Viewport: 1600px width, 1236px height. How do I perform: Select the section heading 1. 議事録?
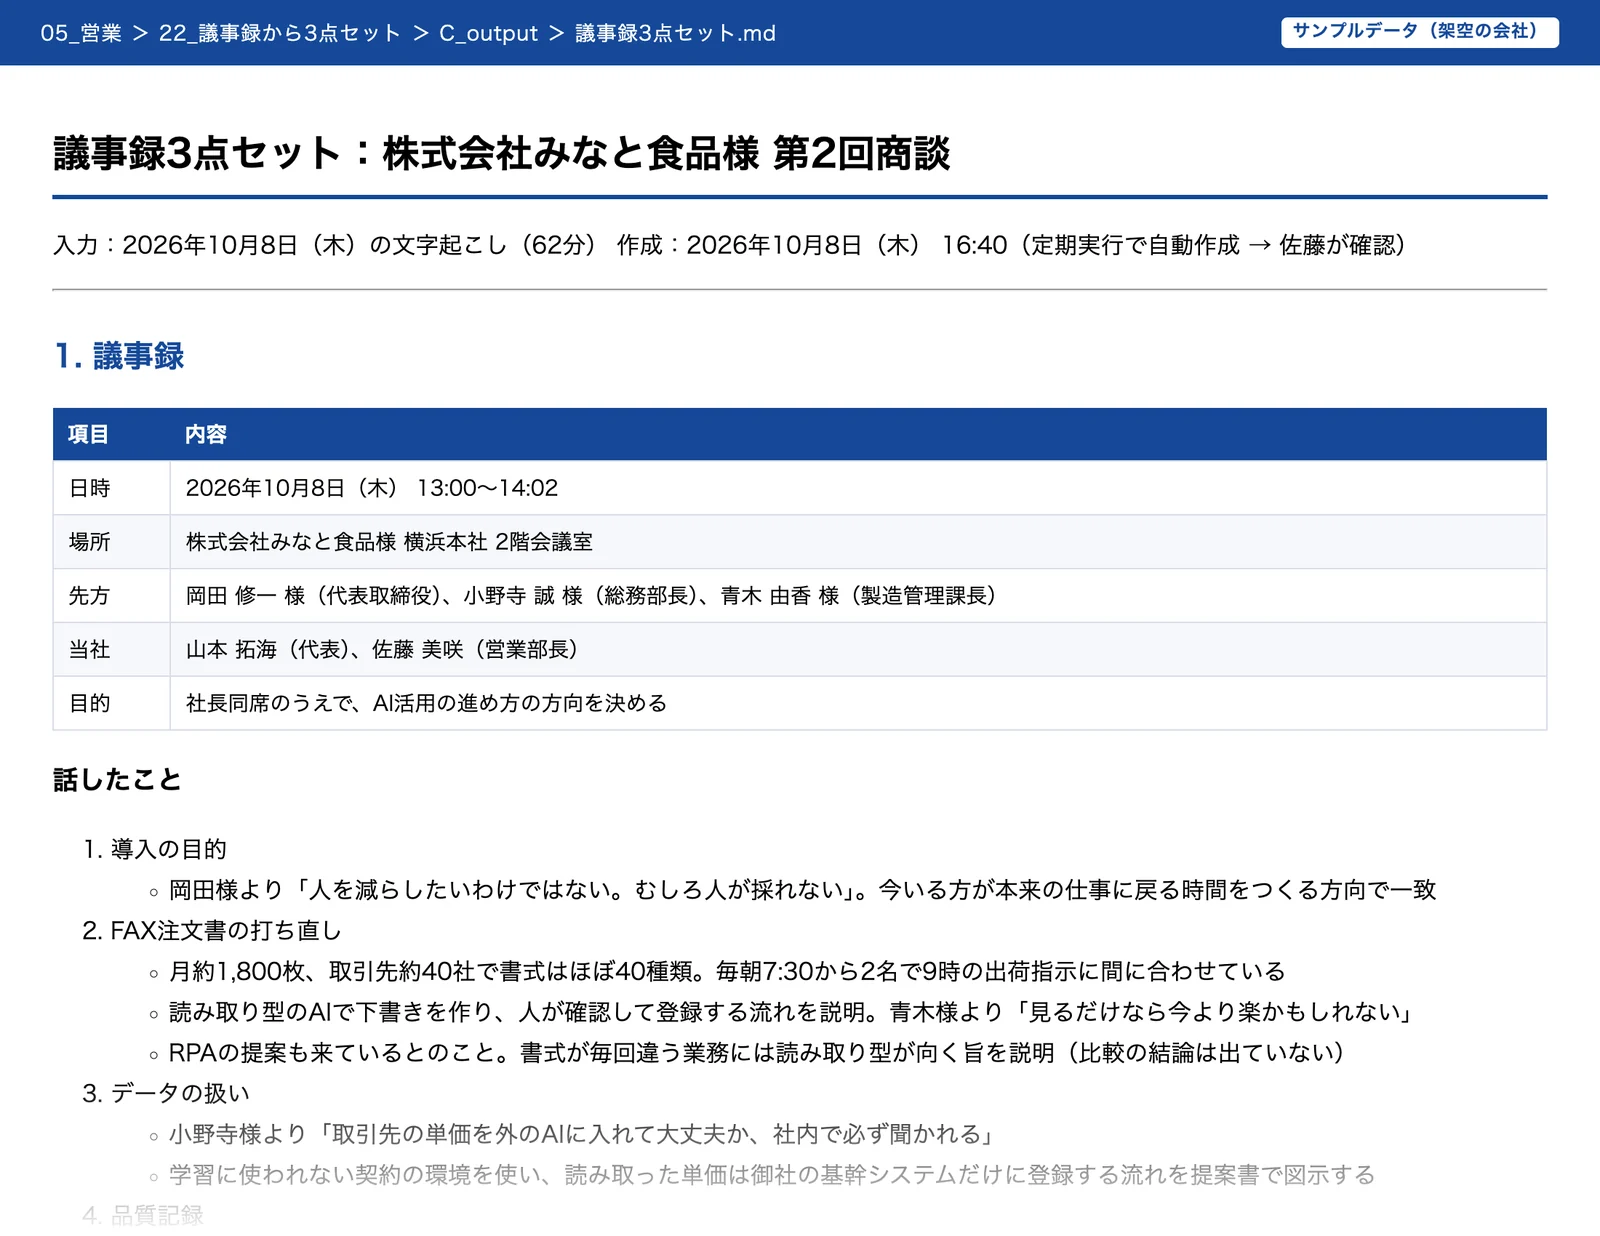click(x=119, y=356)
